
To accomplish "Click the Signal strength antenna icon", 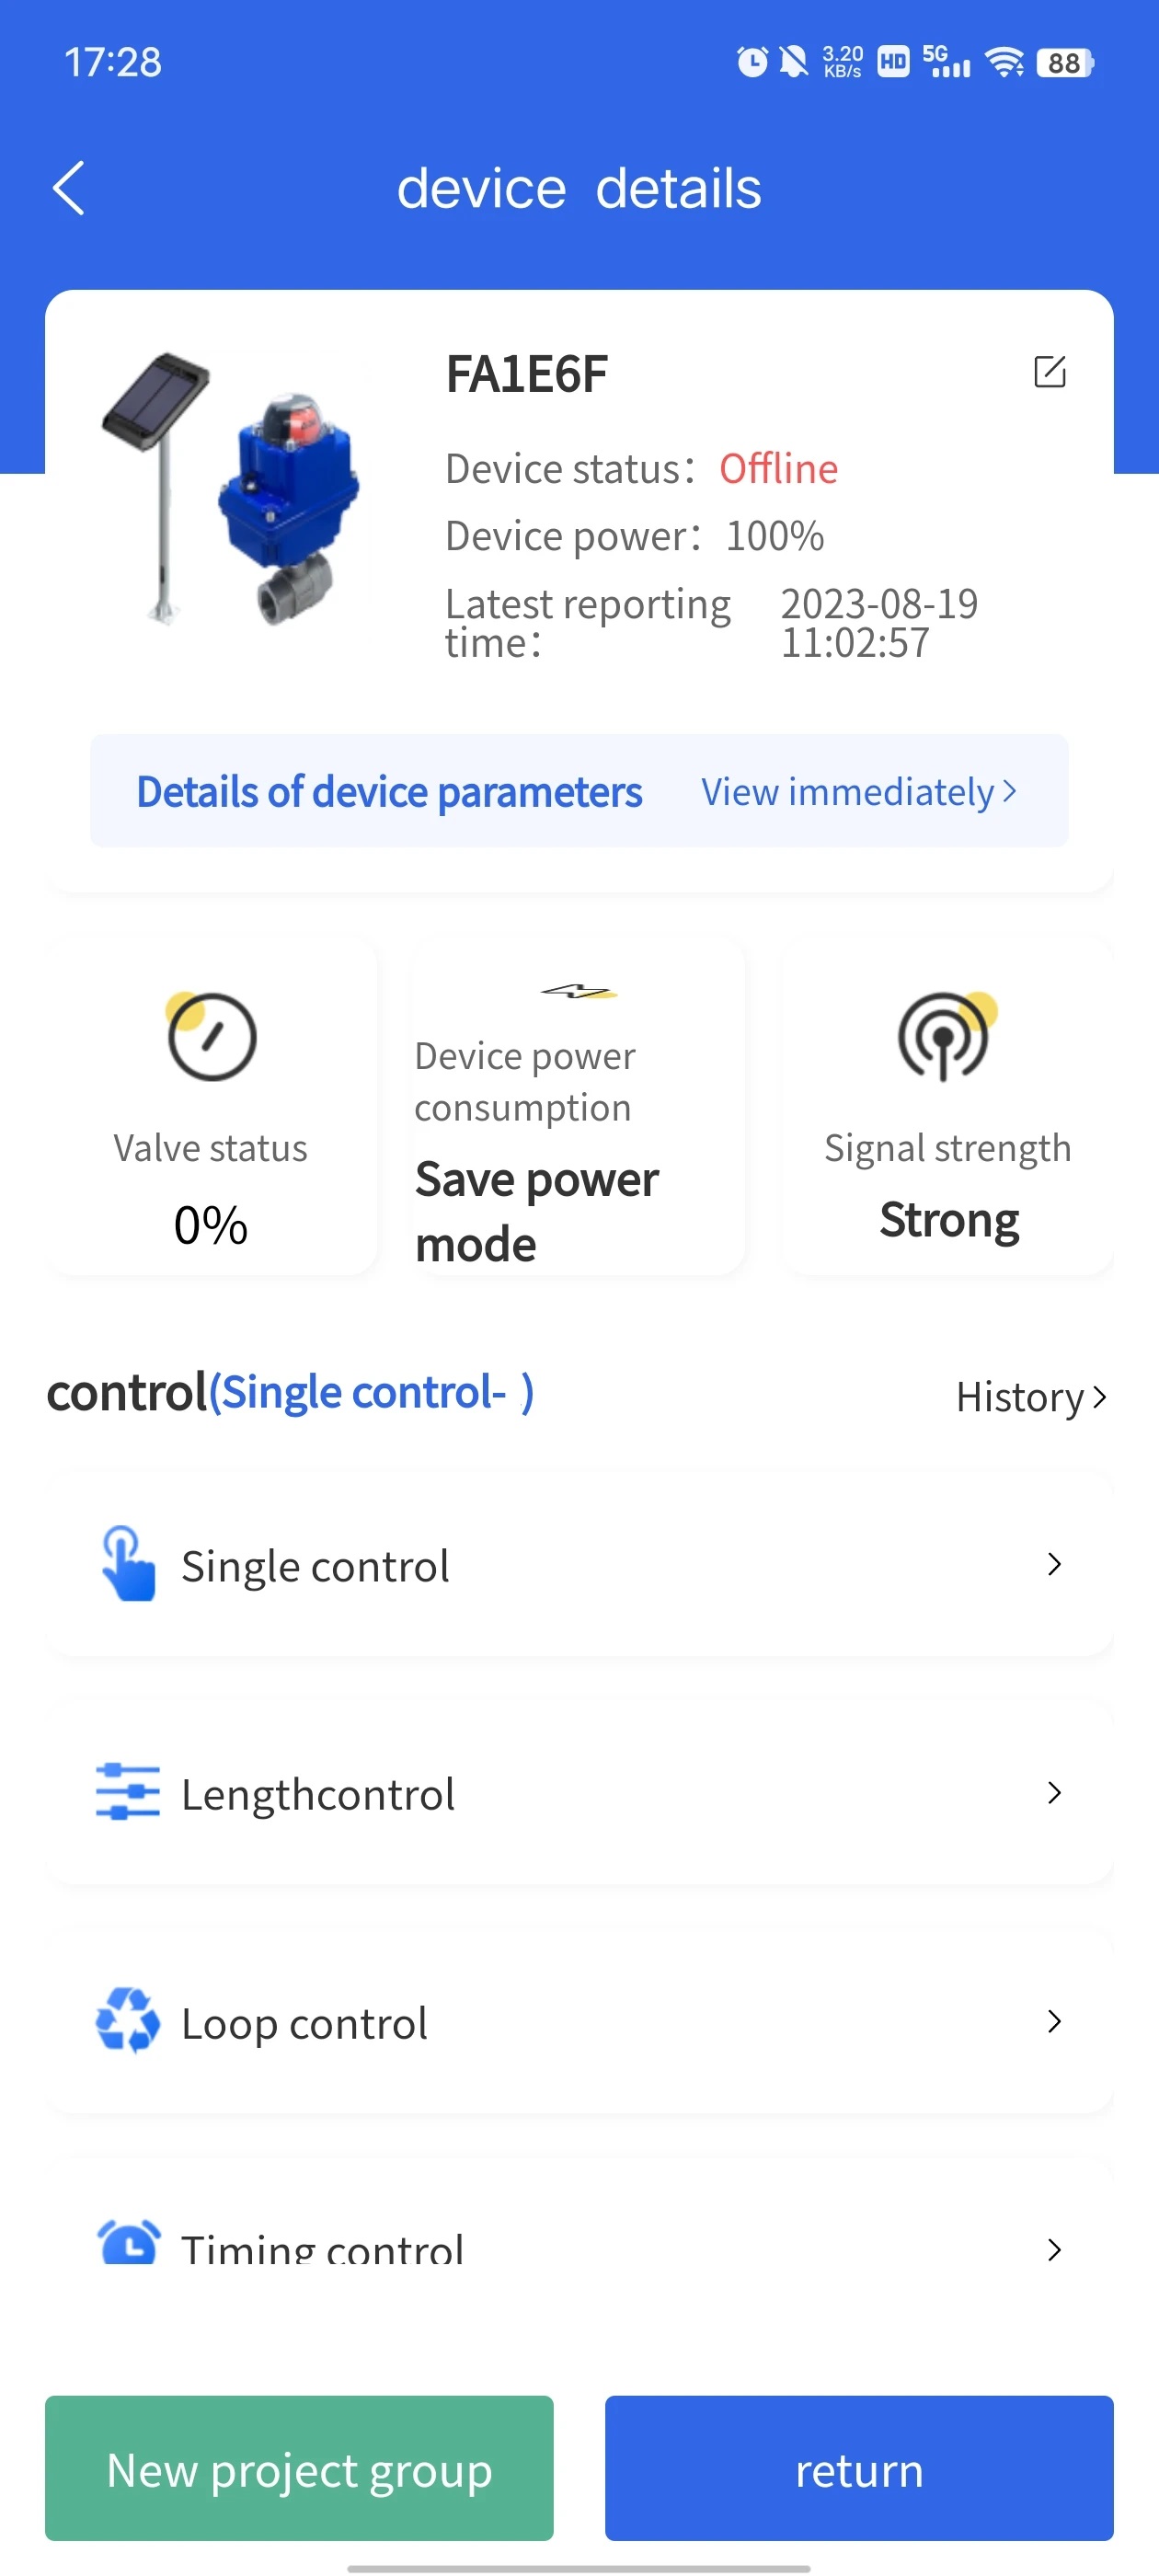I will (944, 1036).
